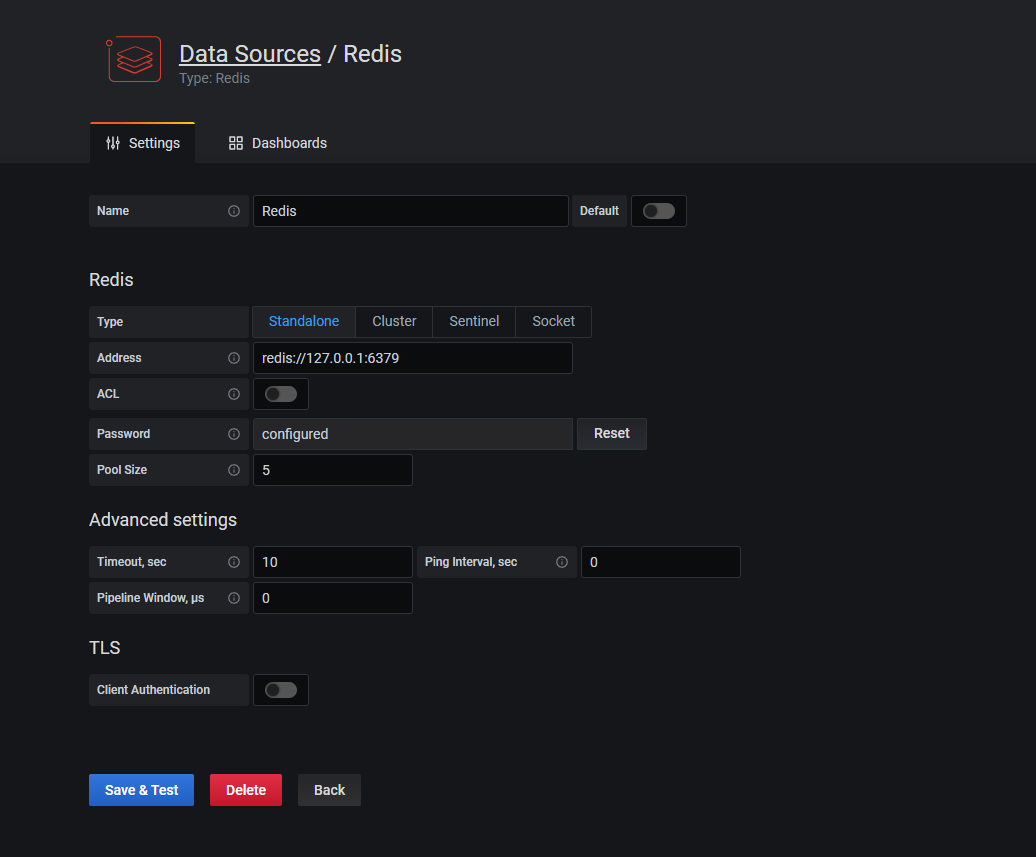Click the info icon for Timeout, sec

click(234, 562)
